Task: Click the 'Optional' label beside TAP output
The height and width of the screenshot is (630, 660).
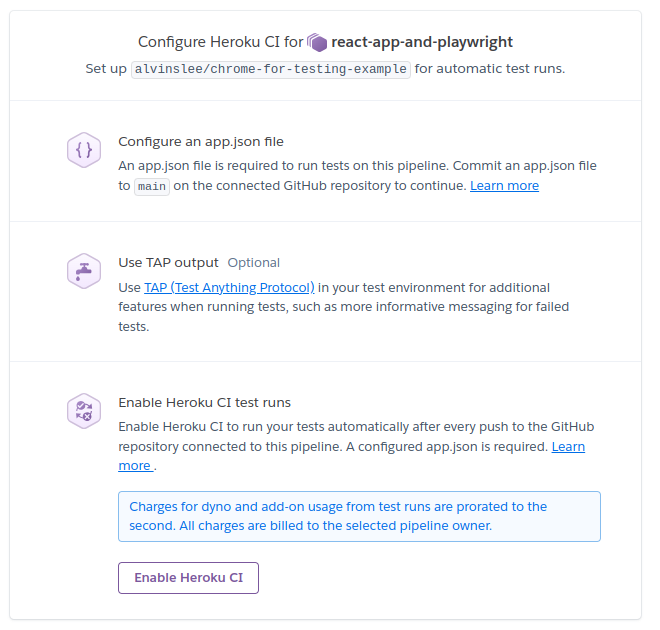Action: [x=253, y=263]
